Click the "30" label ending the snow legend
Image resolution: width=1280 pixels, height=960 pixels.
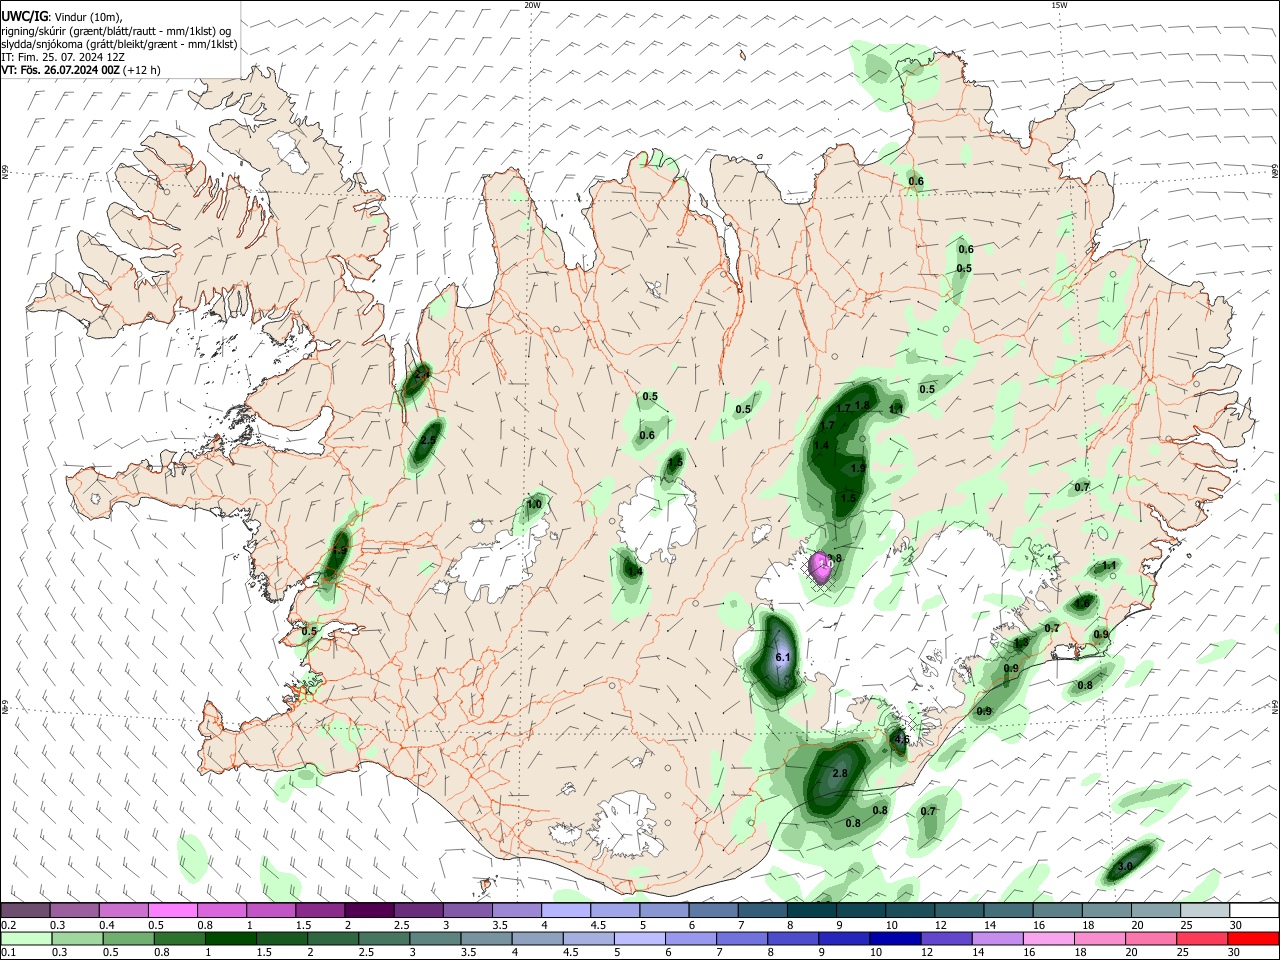(x=1237, y=925)
